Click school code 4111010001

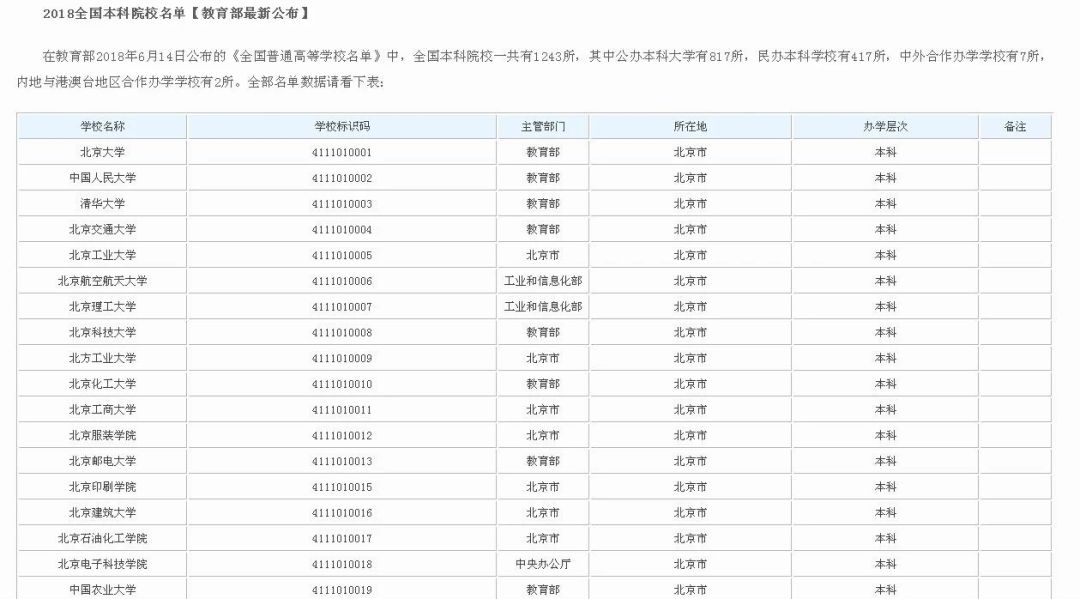[x=342, y=152]
